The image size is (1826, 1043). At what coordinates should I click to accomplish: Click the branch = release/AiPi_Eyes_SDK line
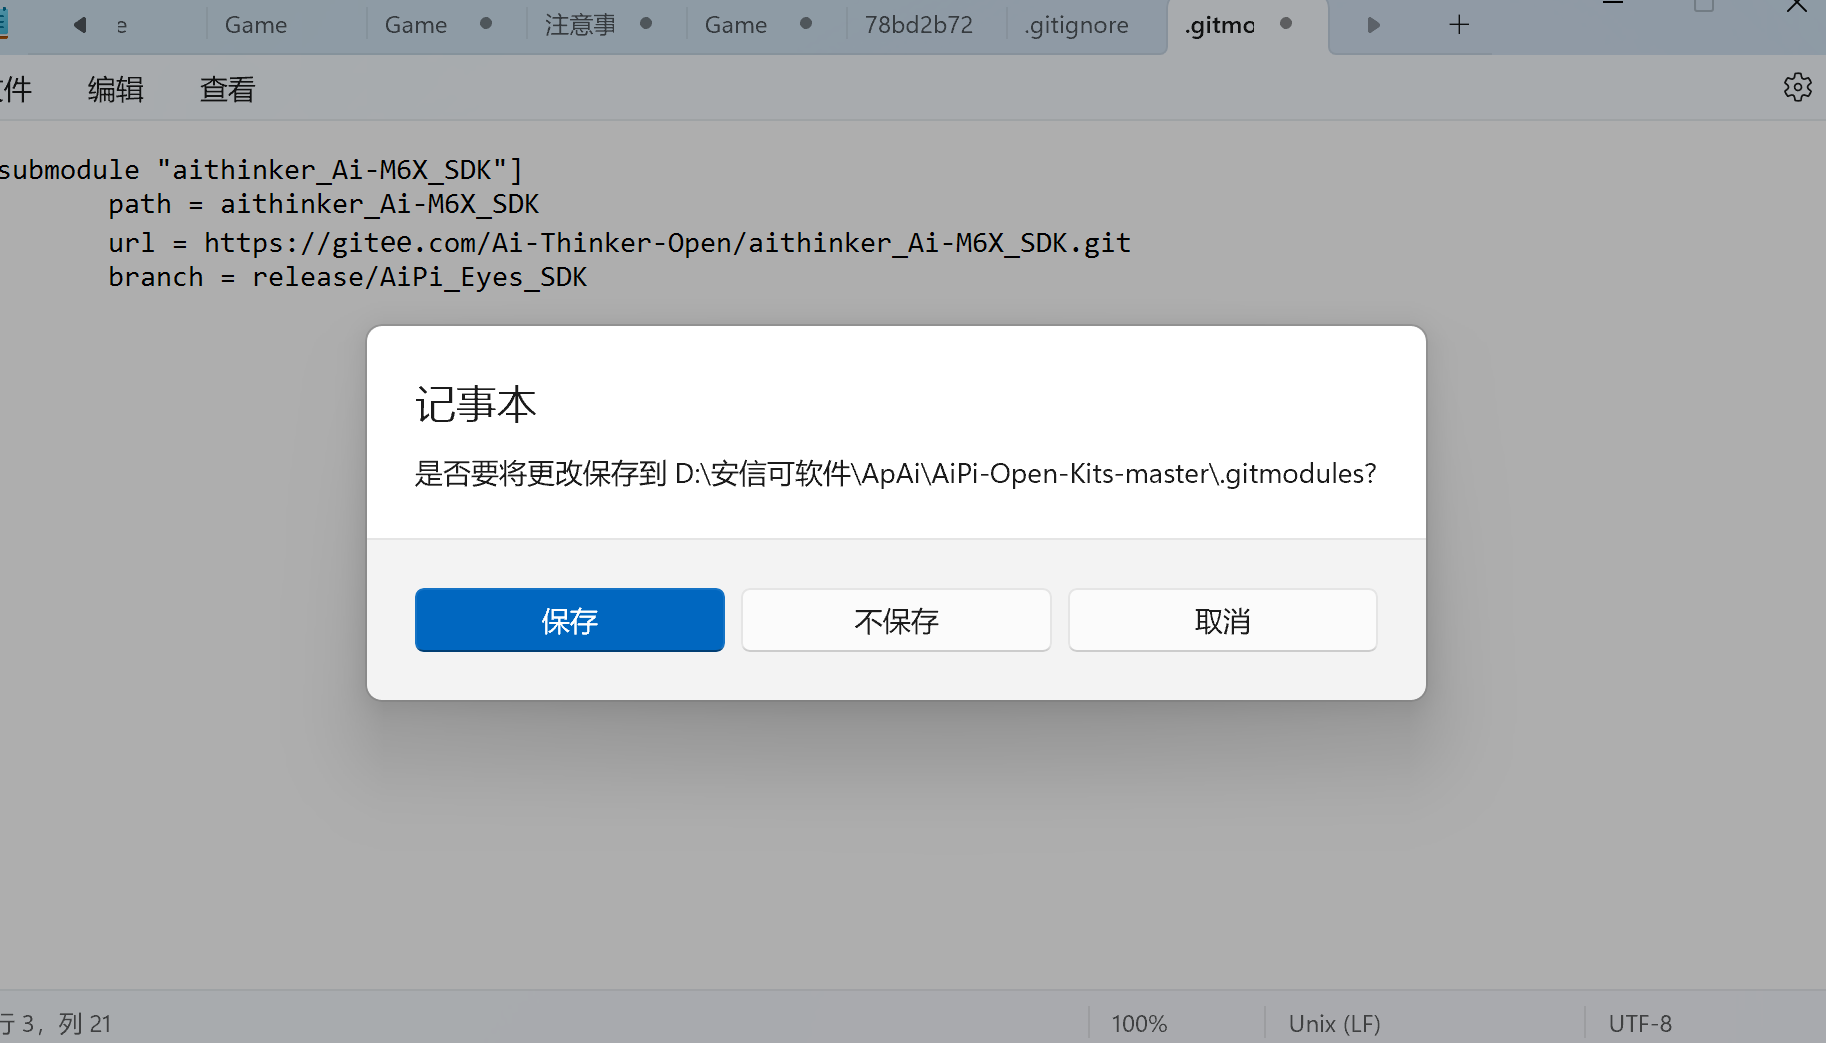tap(347, 277)
